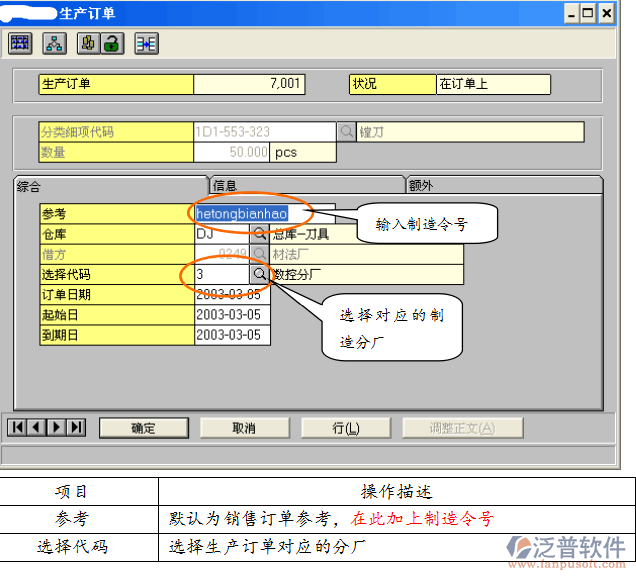Click the 订单日期 date field
This screenshot has height=580, width=636.
click(x=232, y=294)
